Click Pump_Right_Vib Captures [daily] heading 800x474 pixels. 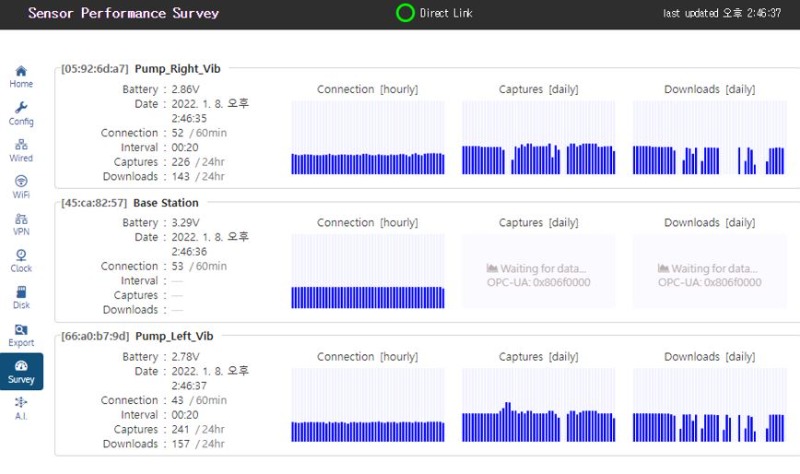click(x=539, y=89)
